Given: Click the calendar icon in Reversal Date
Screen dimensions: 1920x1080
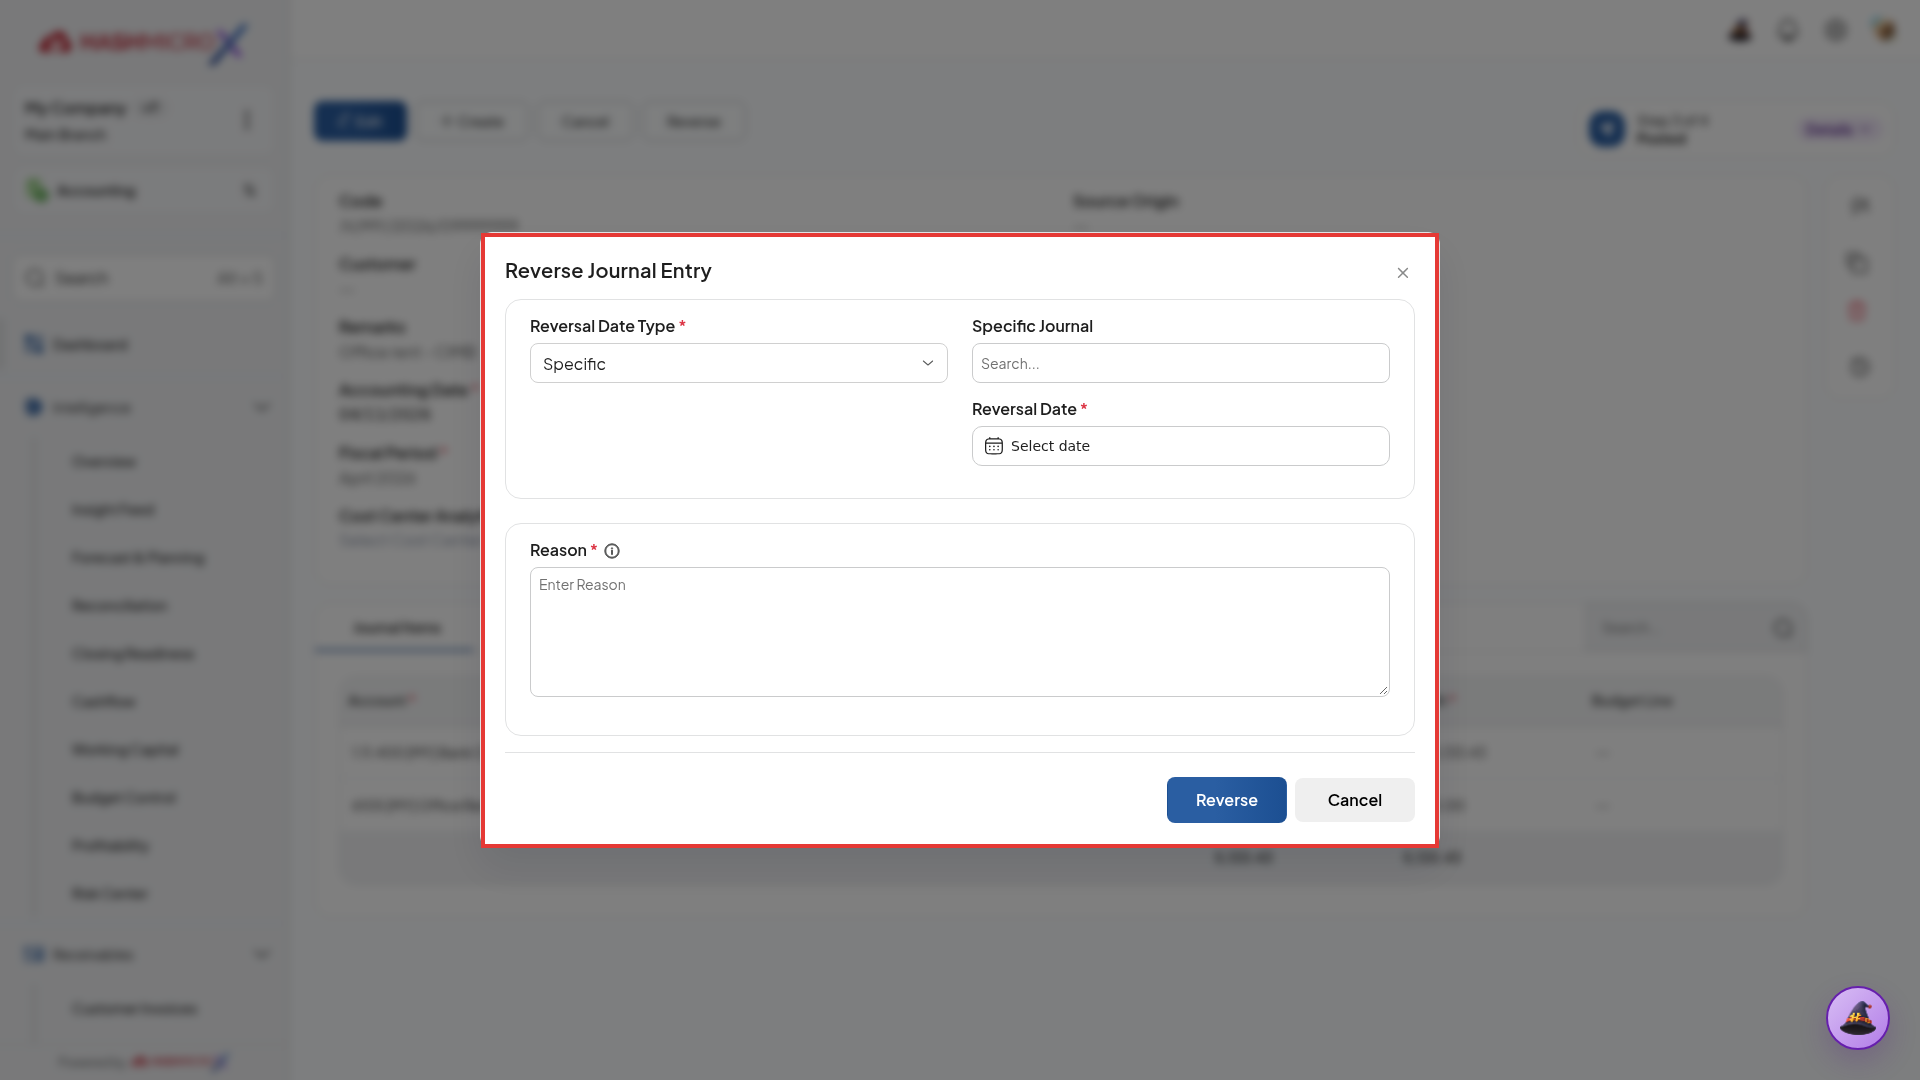Looking at the screenshot, I should [993, 446].
